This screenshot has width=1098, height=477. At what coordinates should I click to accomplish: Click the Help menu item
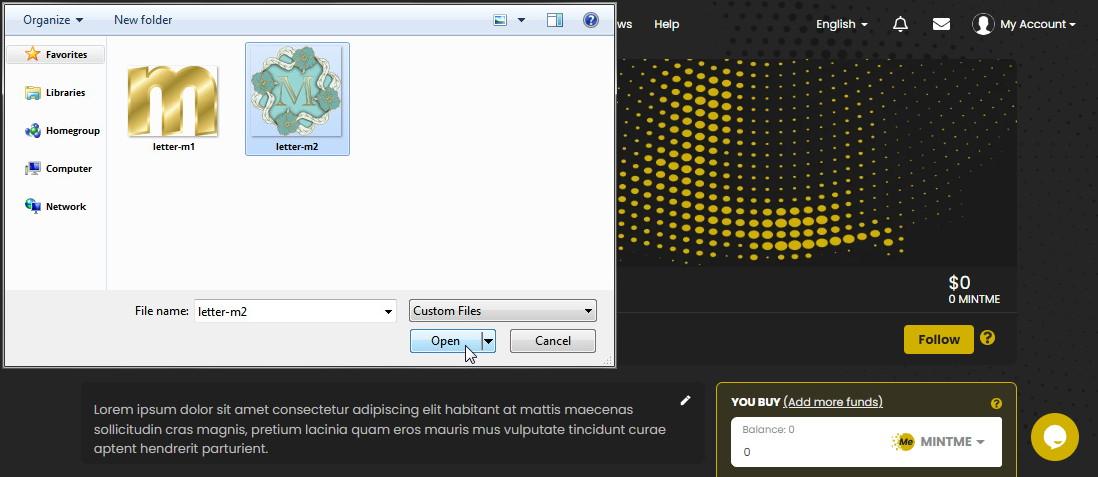[666, 24]
